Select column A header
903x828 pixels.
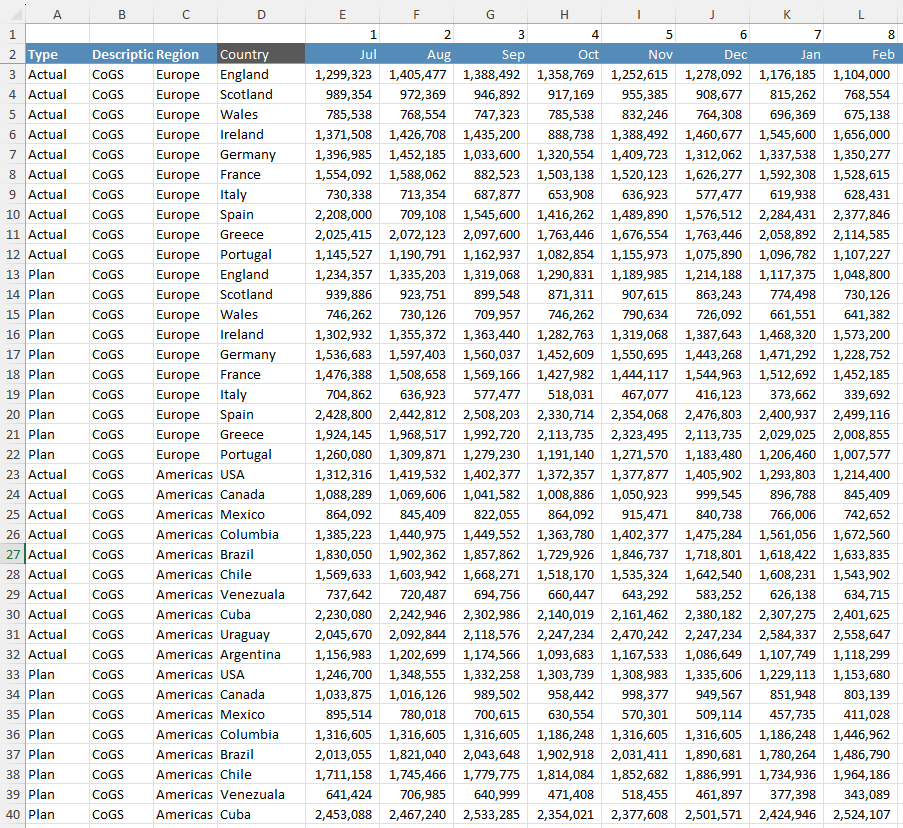58,14
